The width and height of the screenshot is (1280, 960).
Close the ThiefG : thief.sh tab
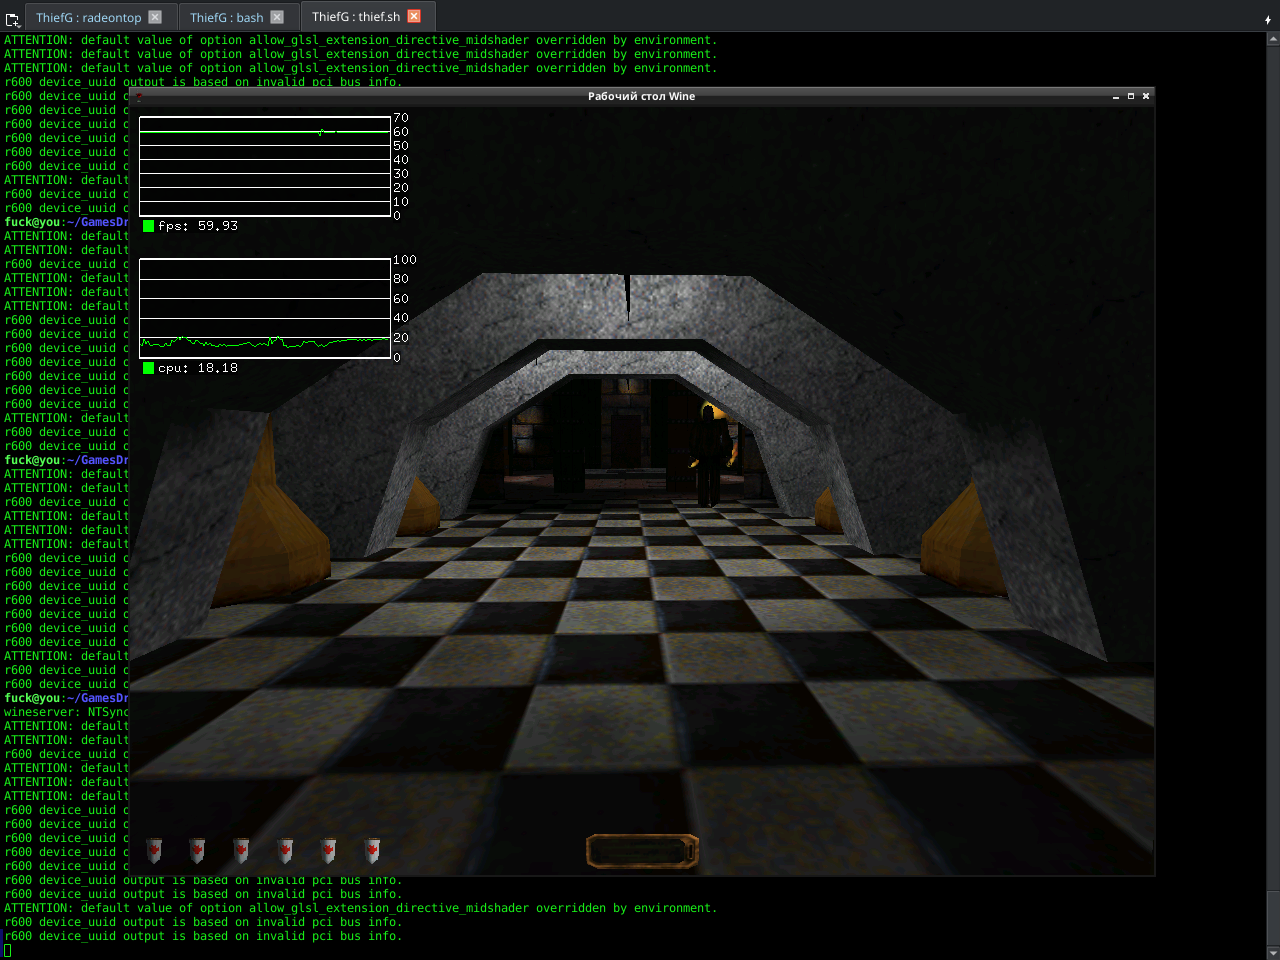click(414, 16)
